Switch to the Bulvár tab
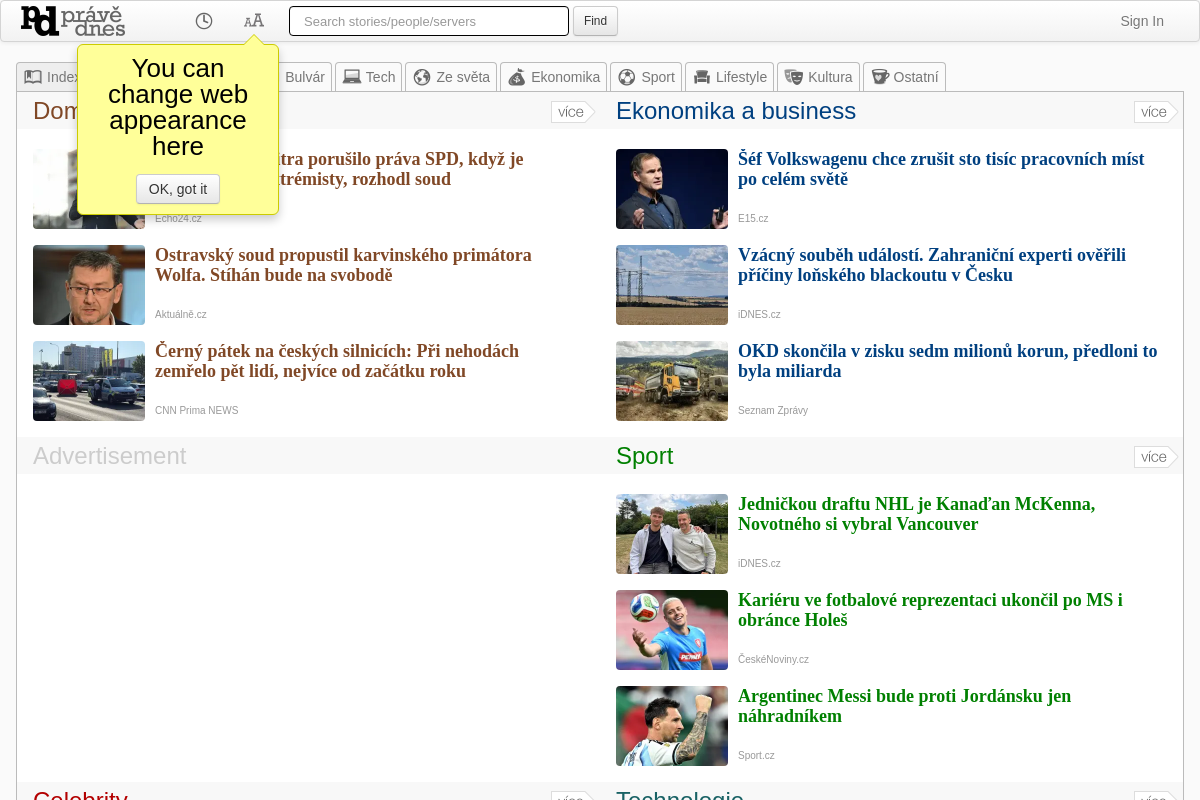This screenshot has height=800, width=1200. pos(303,77)
